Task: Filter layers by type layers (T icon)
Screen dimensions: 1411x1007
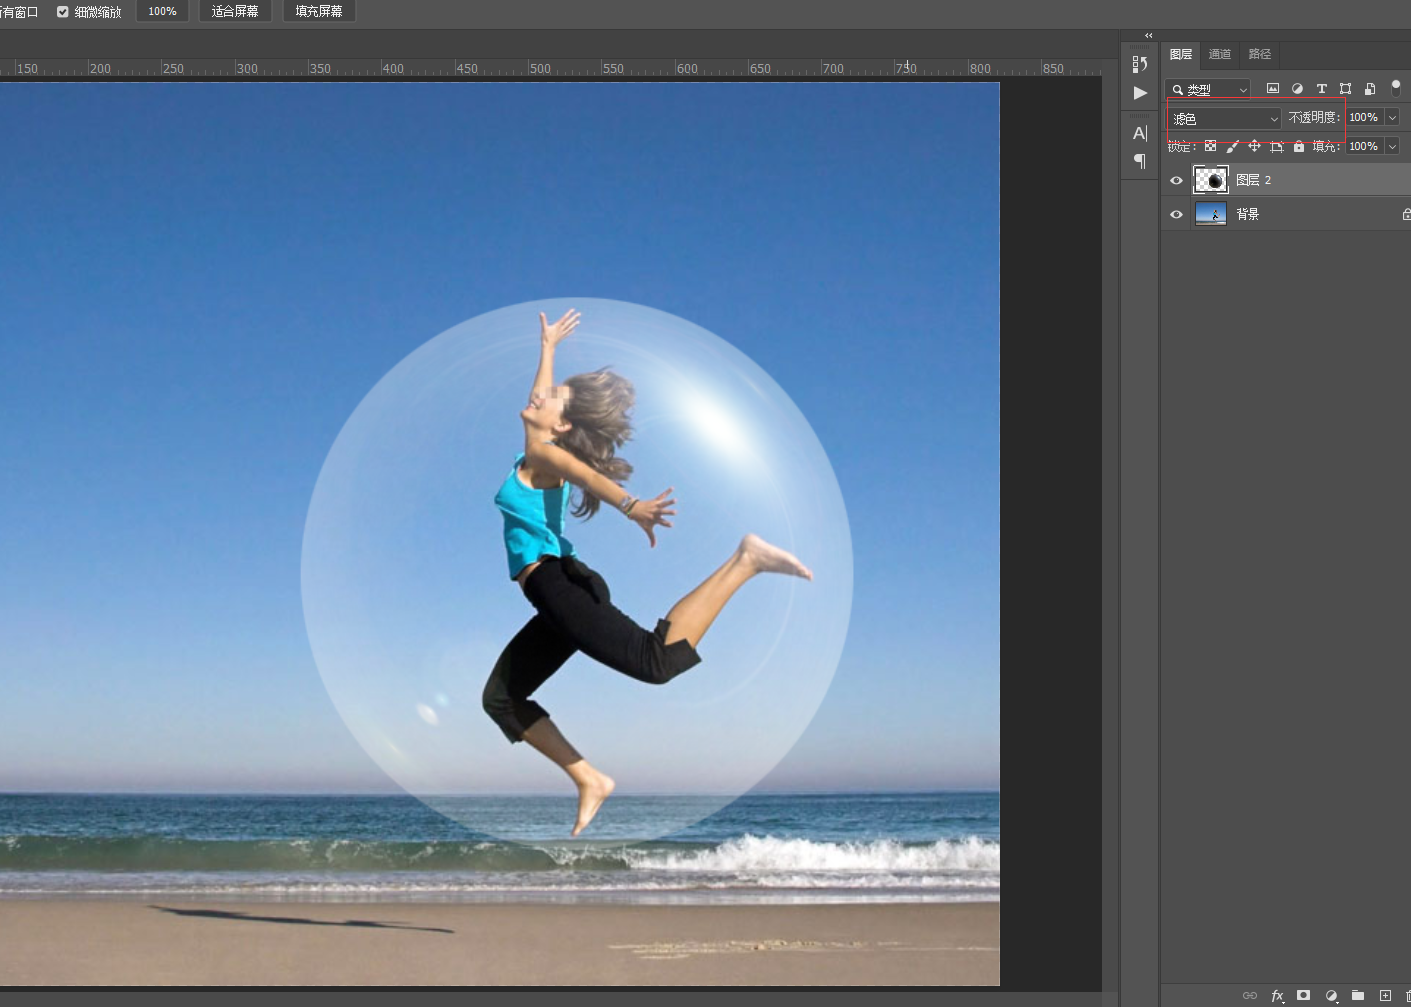Action: (1321, 89)
